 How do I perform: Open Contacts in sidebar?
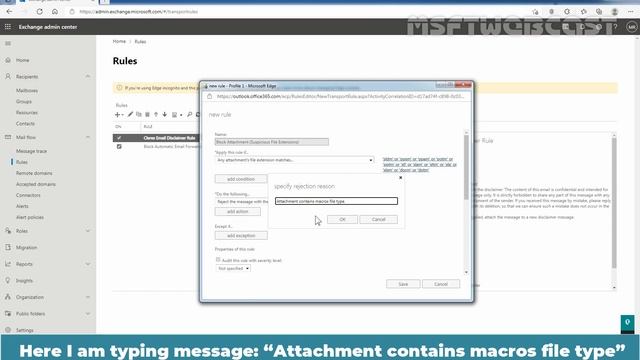25,124
